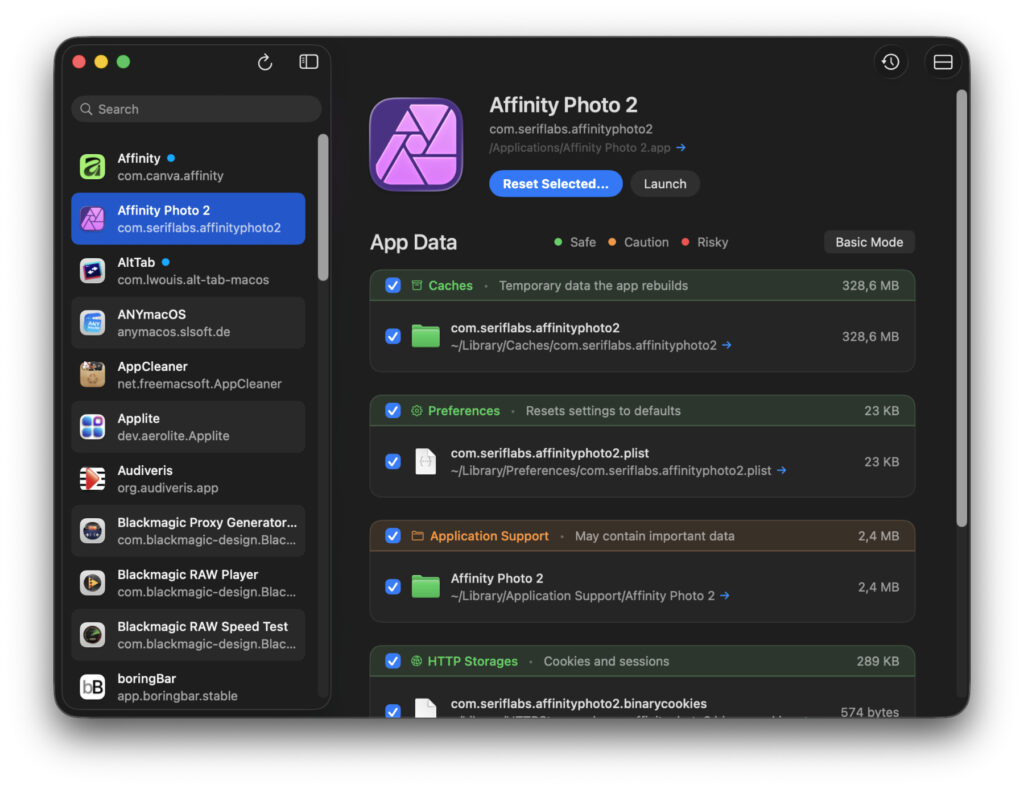1024x789 pixels.
Task: Click the refresh icon in sidebar header
Action: [264, 62]
